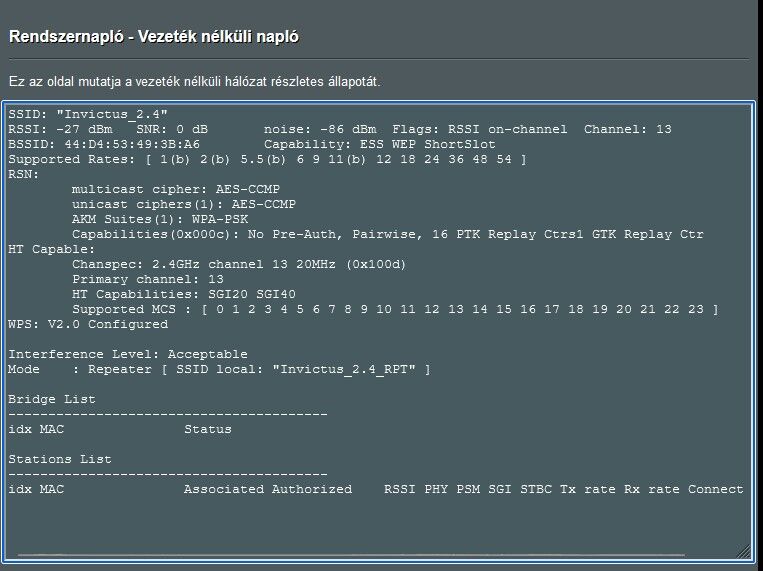Click the multicast cipher AES-CCMP line

coord(176,189)
